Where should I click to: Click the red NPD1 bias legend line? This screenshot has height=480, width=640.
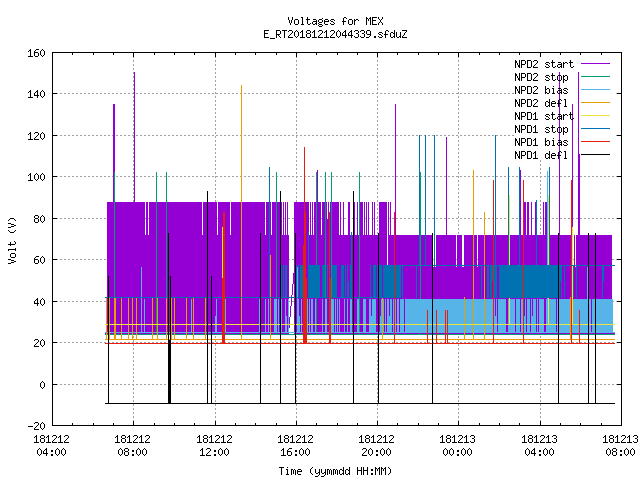point(595,142)
